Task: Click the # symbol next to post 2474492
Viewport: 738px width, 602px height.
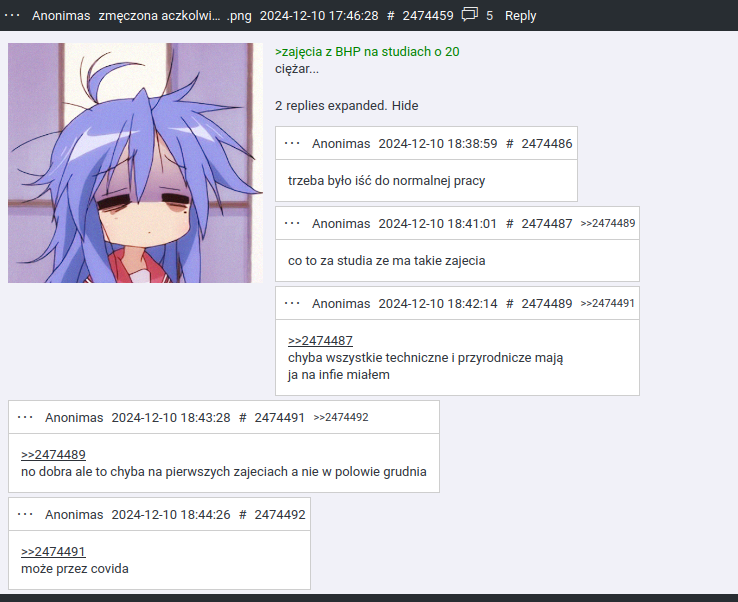Action: tap(242, 514)
